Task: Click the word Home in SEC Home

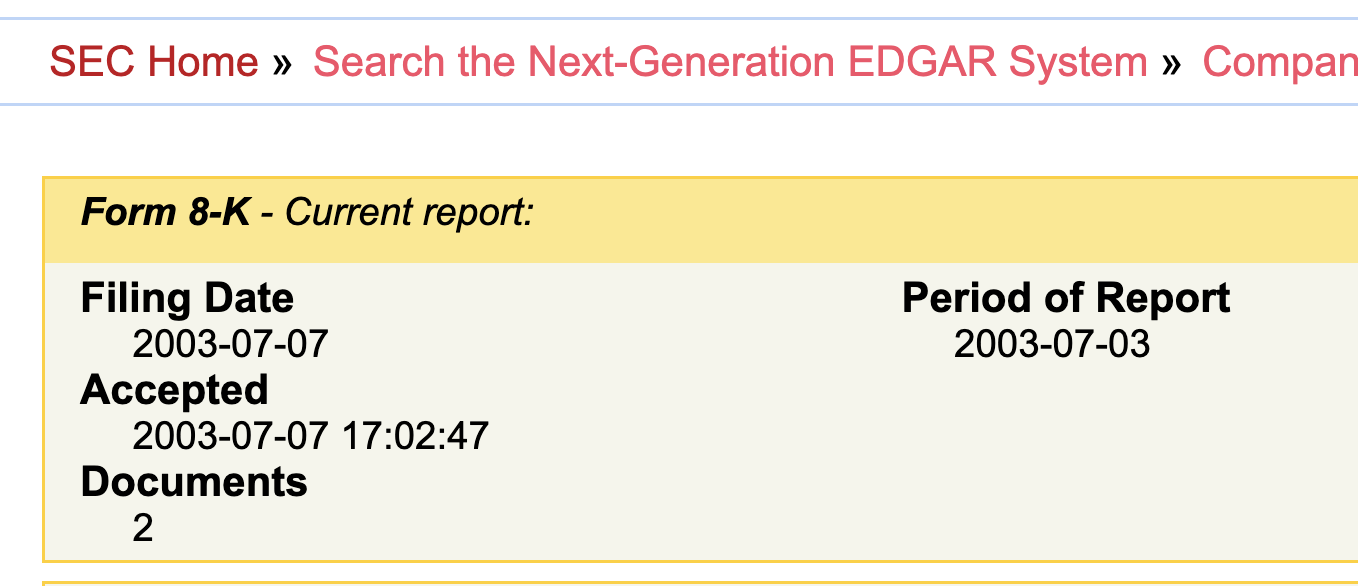Action: pos(202,62)
